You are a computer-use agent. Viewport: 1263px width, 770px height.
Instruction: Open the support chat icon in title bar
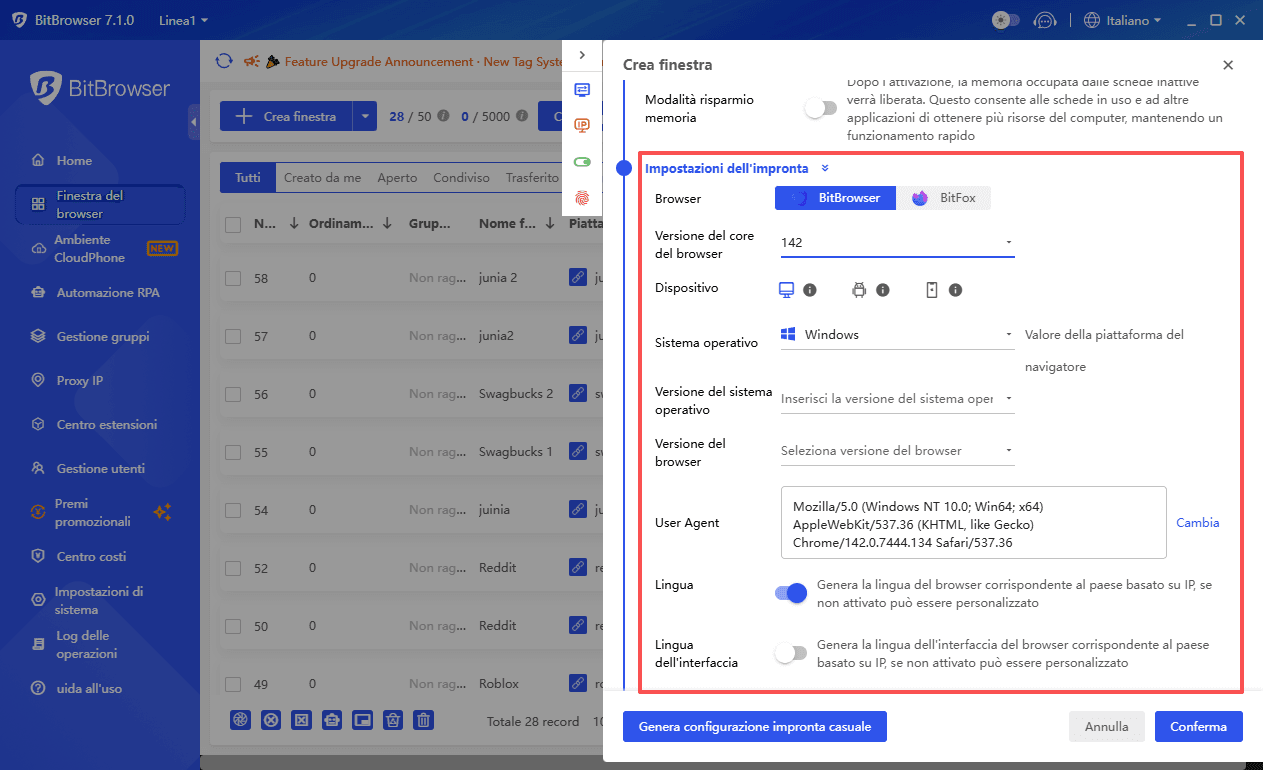tap(1045, 20)
